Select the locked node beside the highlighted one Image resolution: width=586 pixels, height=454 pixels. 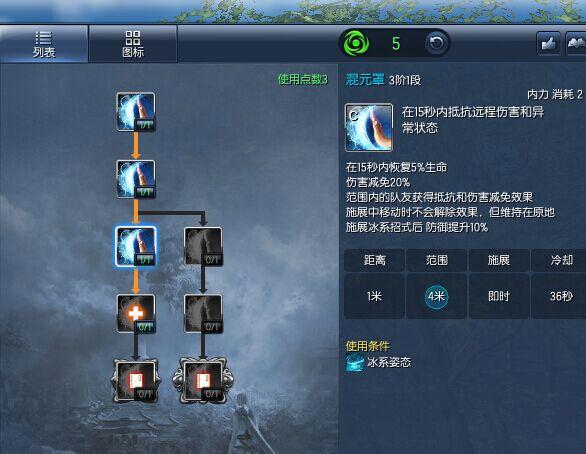(203, 247)
